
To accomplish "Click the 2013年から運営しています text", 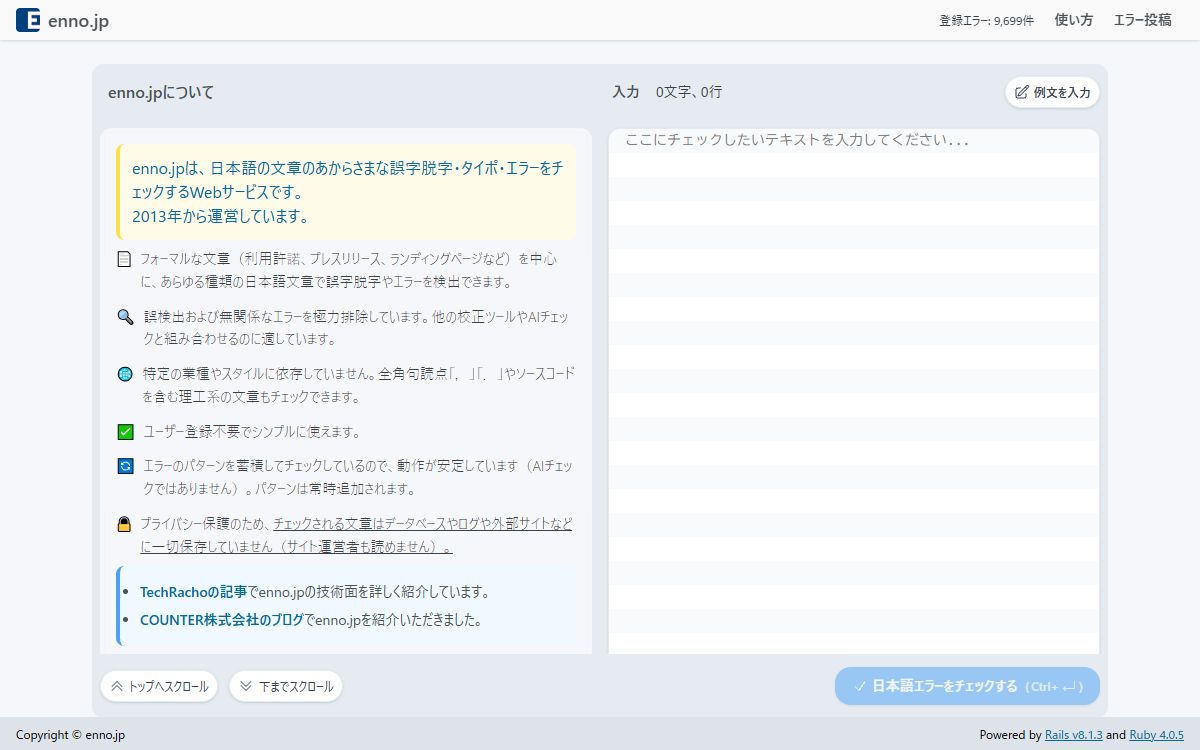I will click(x=220, y=216).
